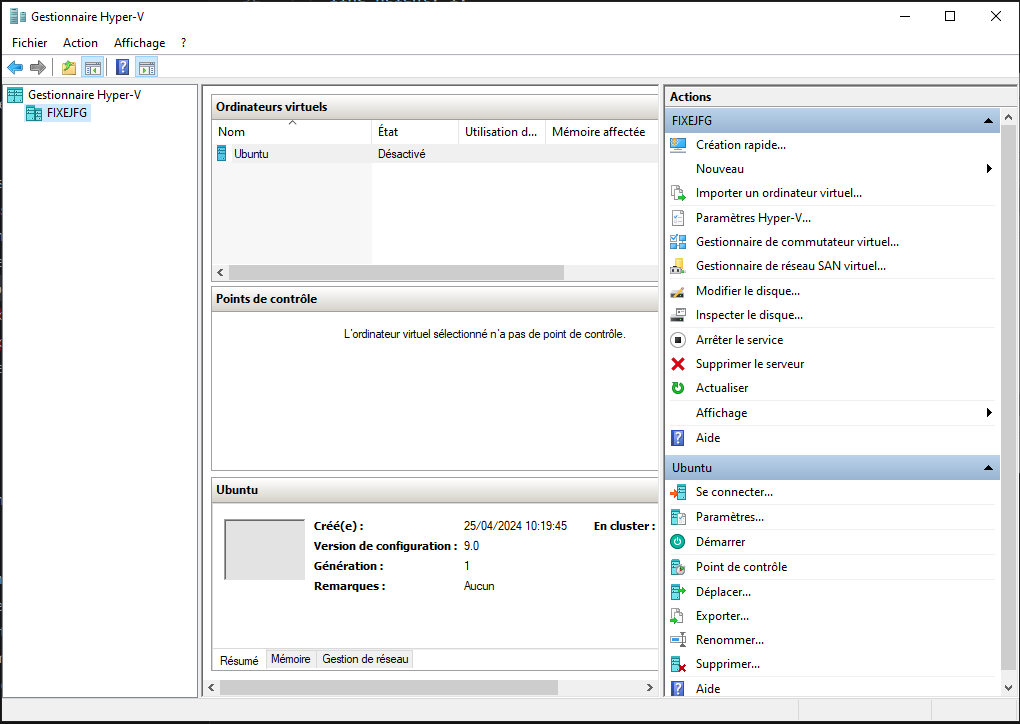Open the Action menu

click(x=81, y=43)
